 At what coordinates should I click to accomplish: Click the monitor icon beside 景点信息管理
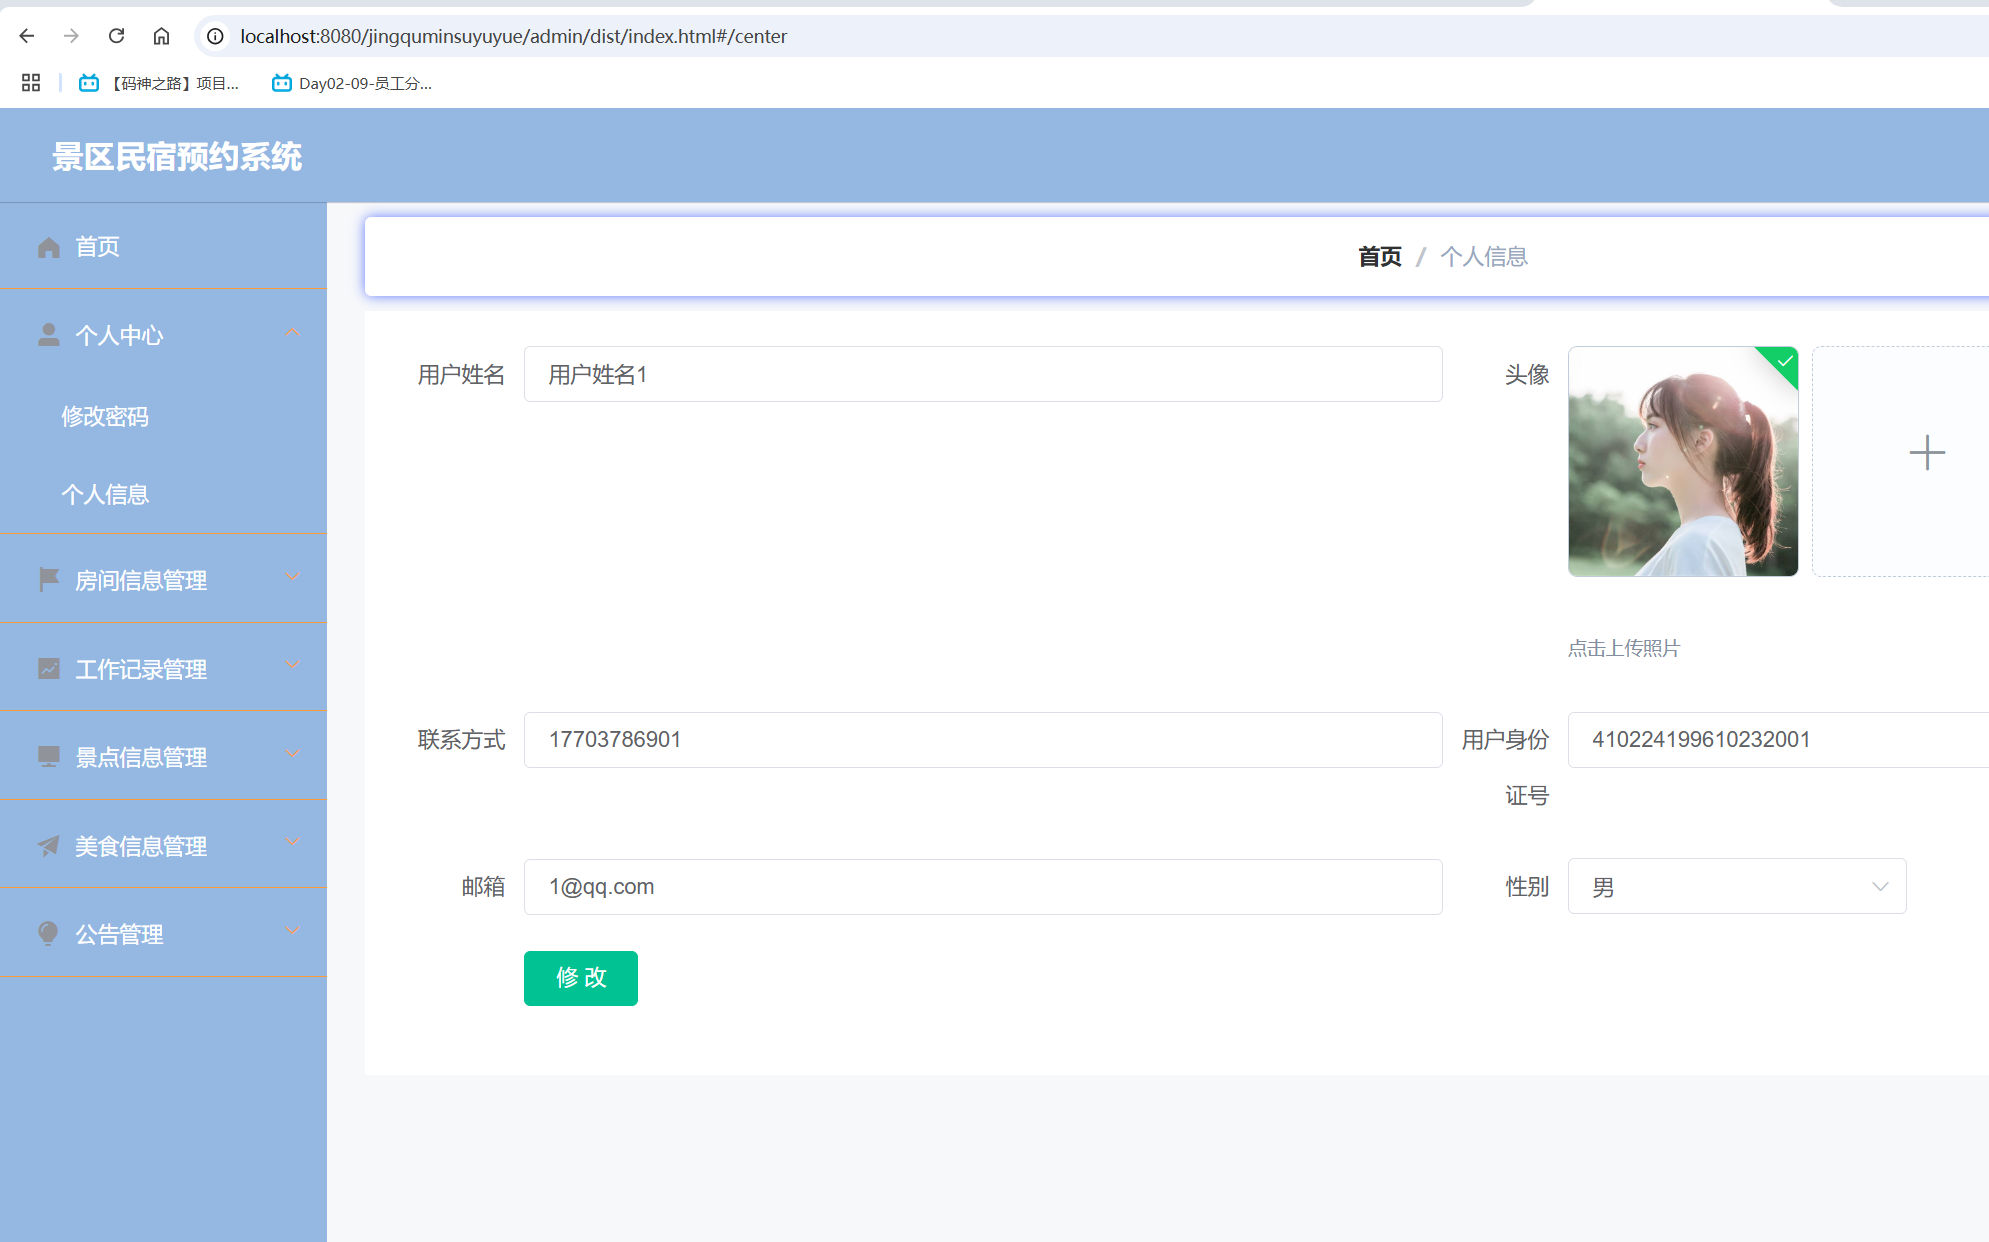(49, 756)
